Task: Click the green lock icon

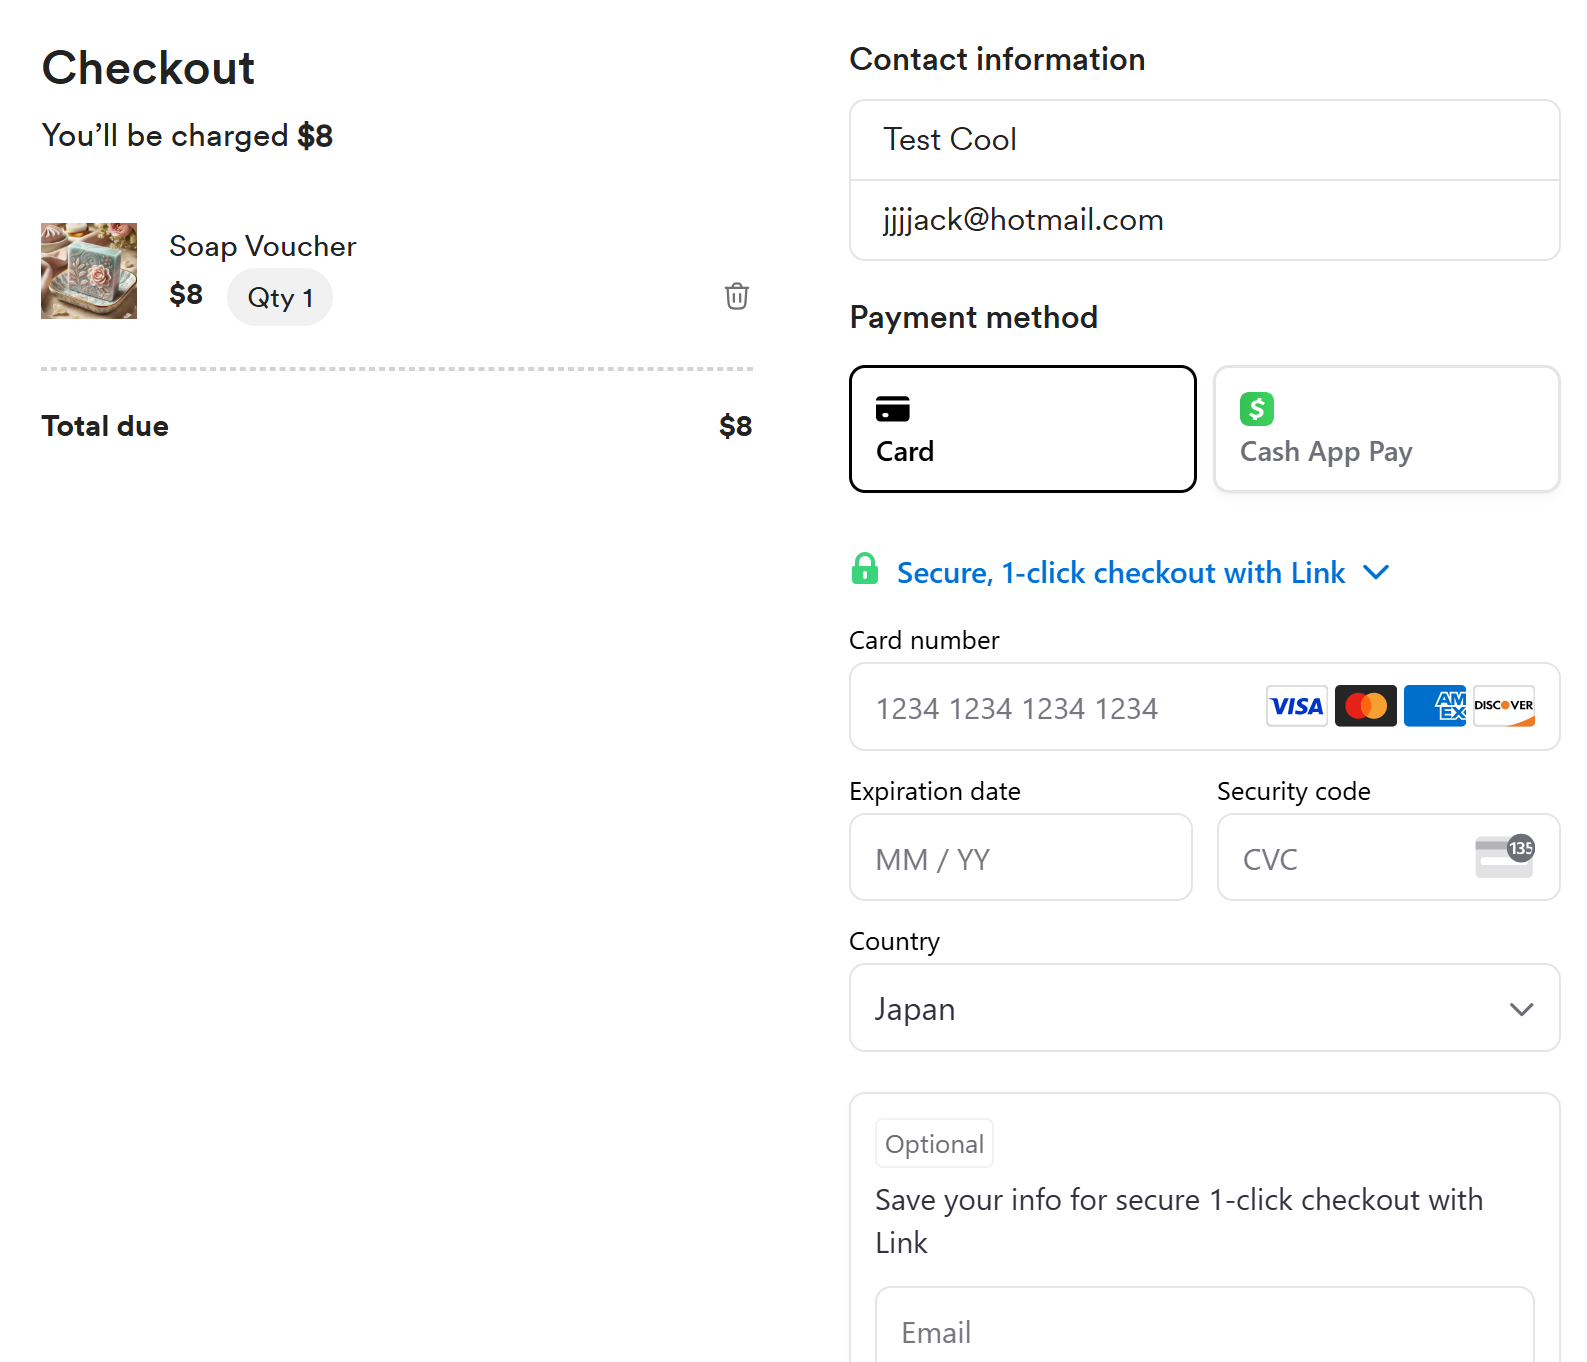Action: pos(864,569)
